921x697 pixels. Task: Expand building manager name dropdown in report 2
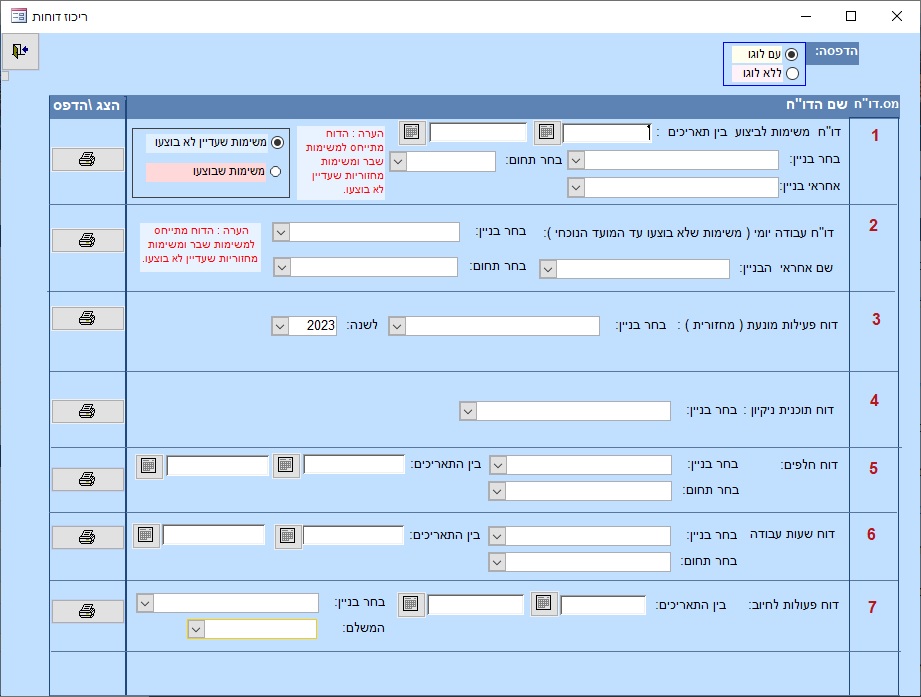pyautogui.click(x=548, y=270)
